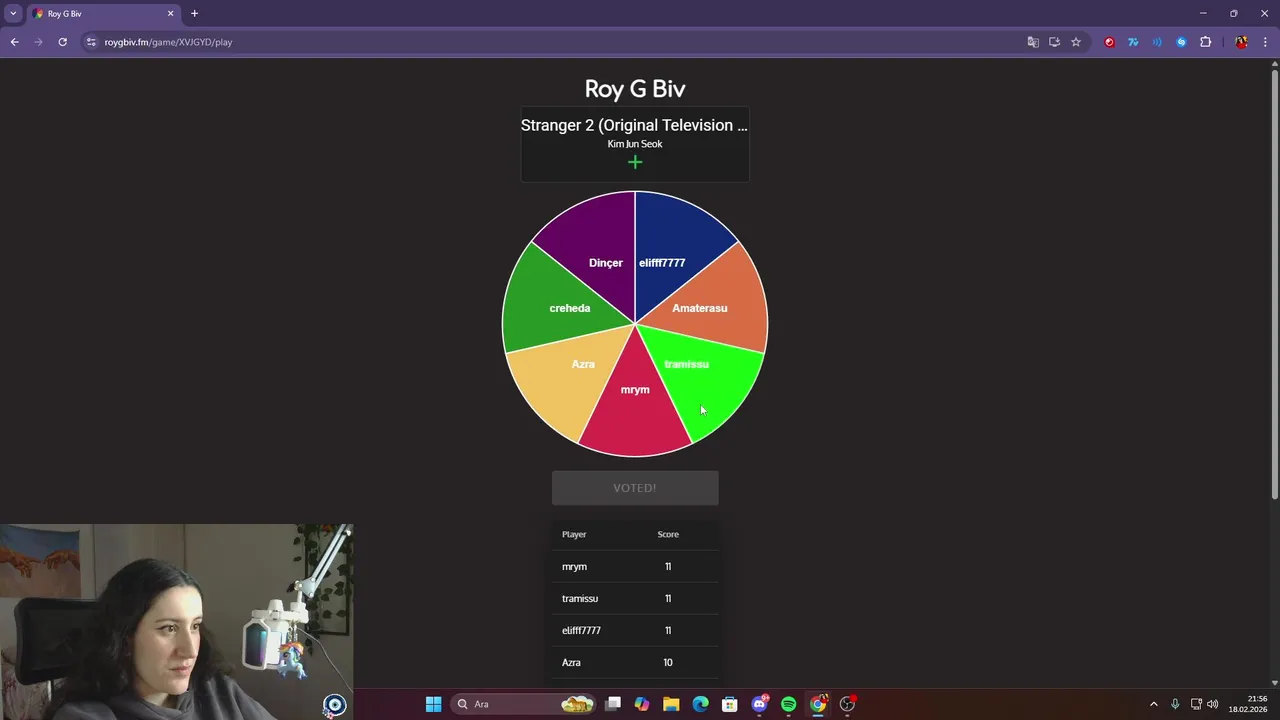Open File Explorer from the taskbar
The width and height of the screenshot is (1280, 720).
click(671, 704)
